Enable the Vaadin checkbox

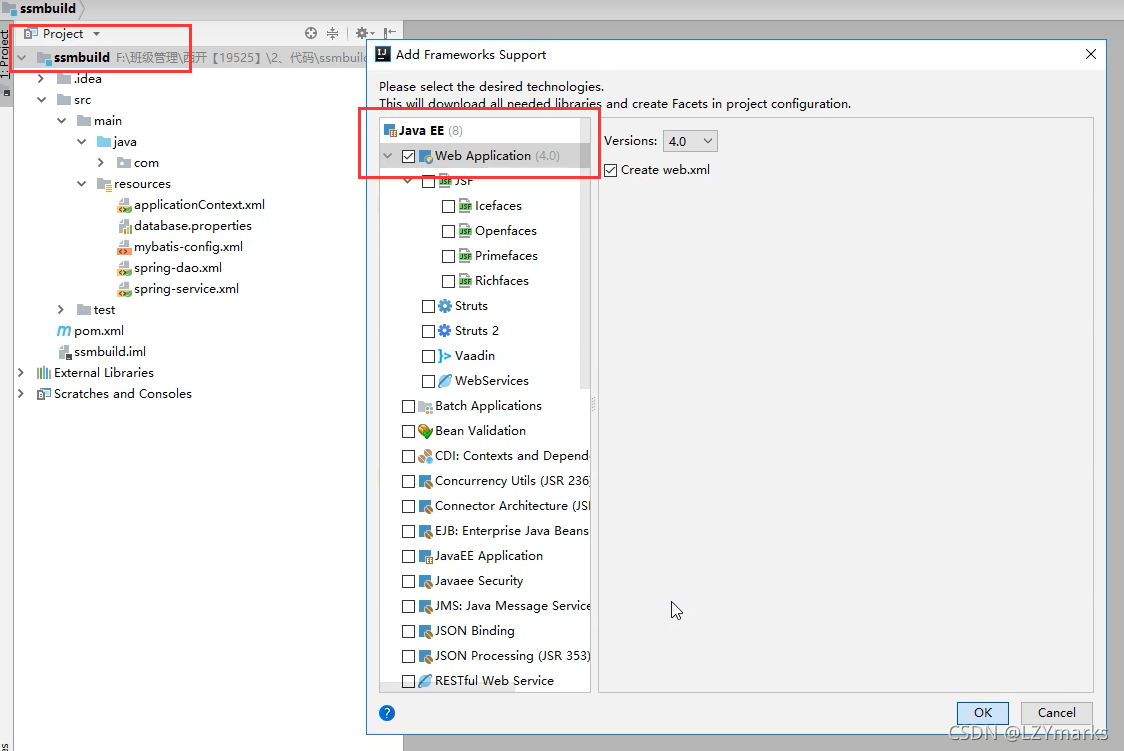coord(429,356)
